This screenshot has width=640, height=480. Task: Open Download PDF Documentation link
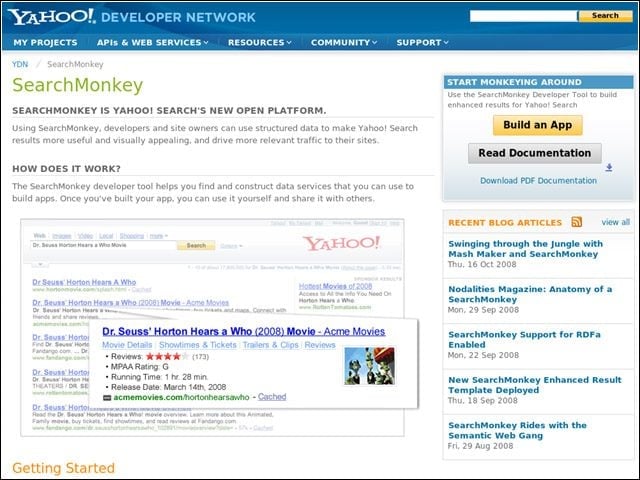(x=538, y=180)
